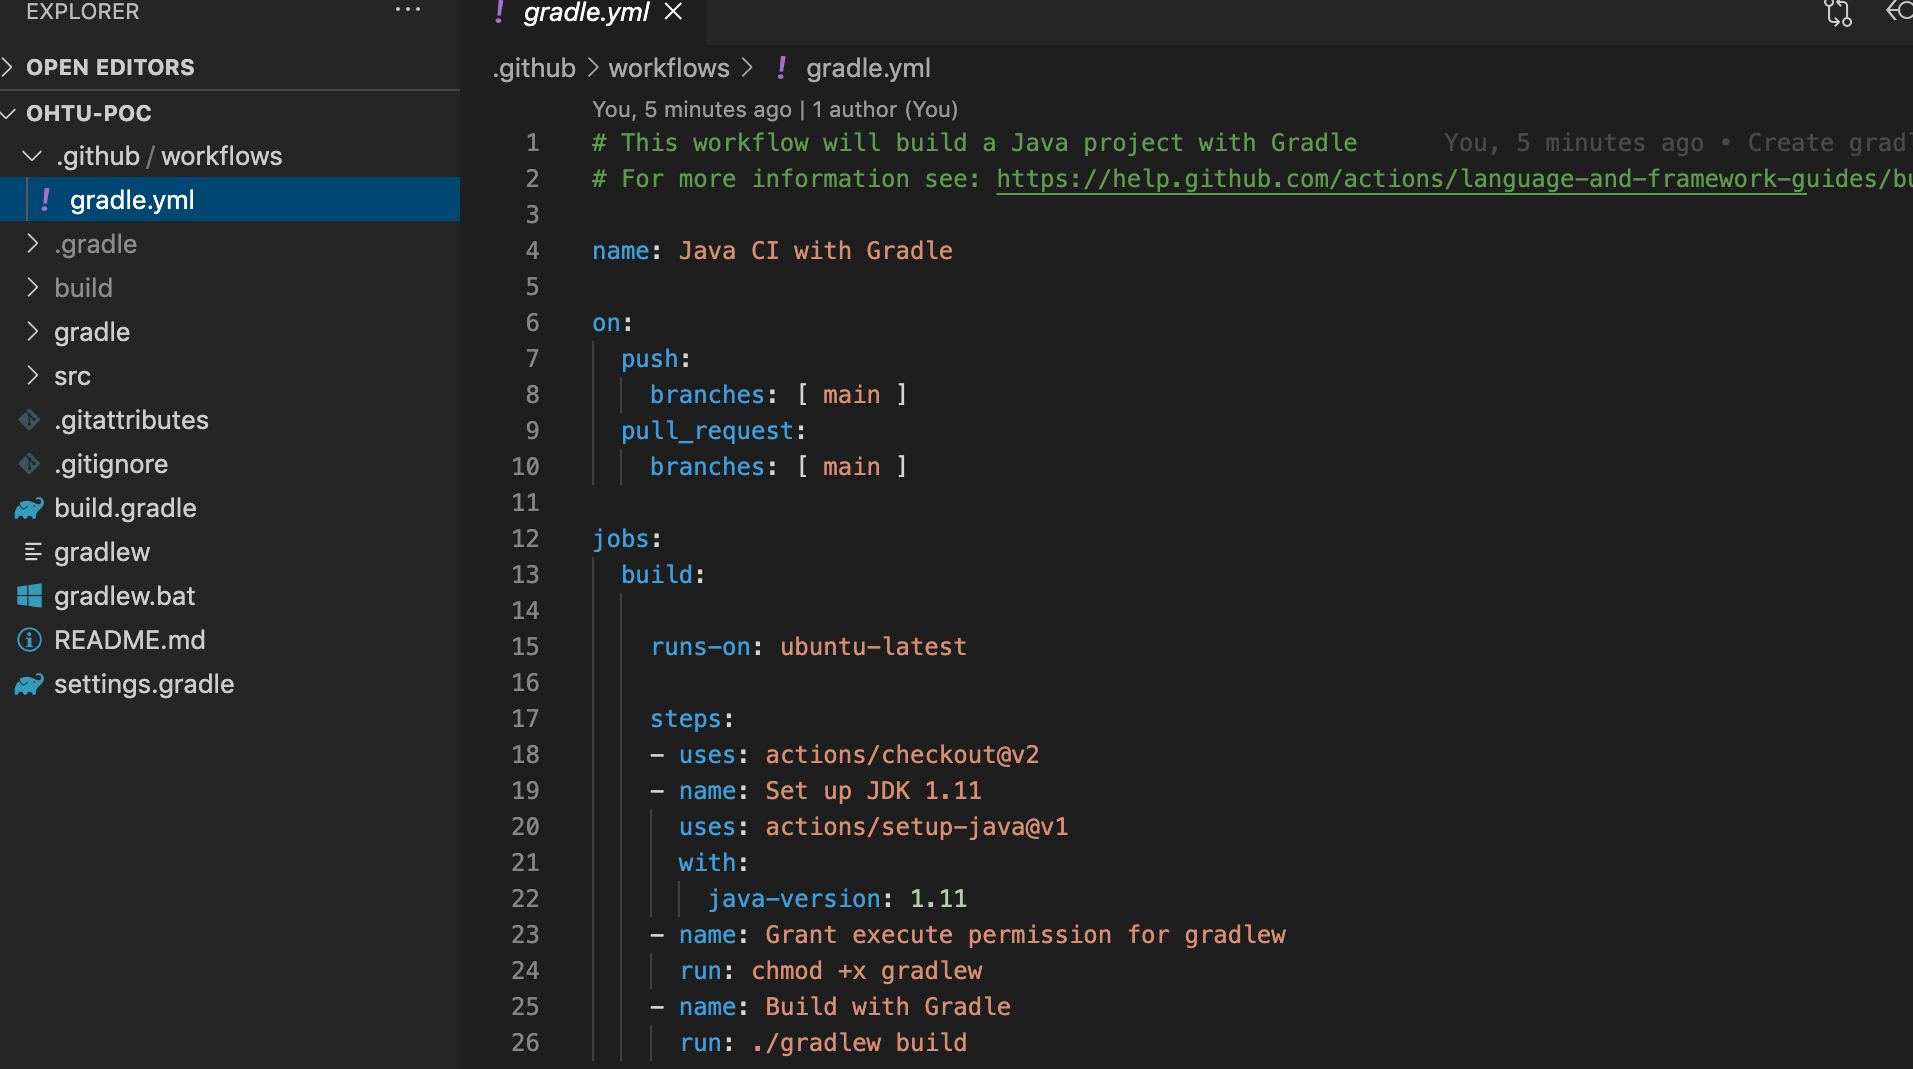Viewport: 1913px width, 1069px height.
Task: Click the inline blame annotation on line 1
Action: 1678,143
